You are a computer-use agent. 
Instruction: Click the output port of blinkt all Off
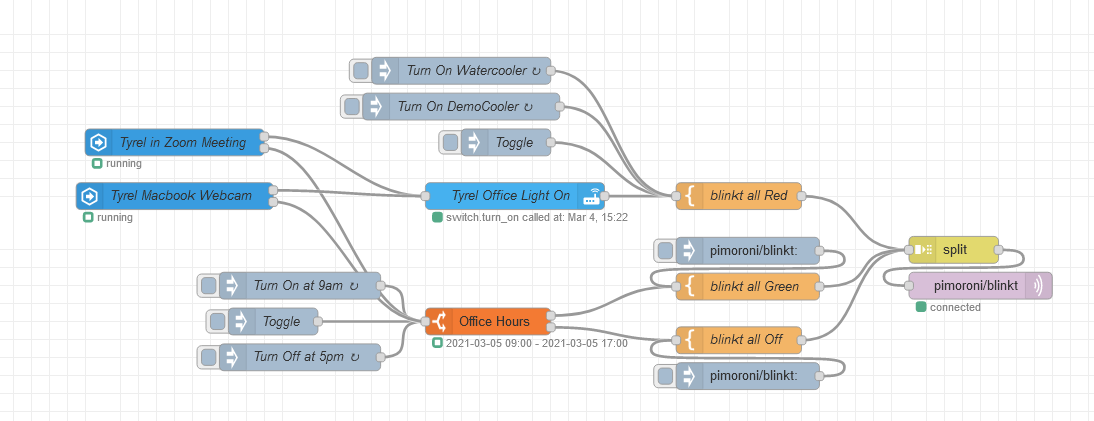802,340
